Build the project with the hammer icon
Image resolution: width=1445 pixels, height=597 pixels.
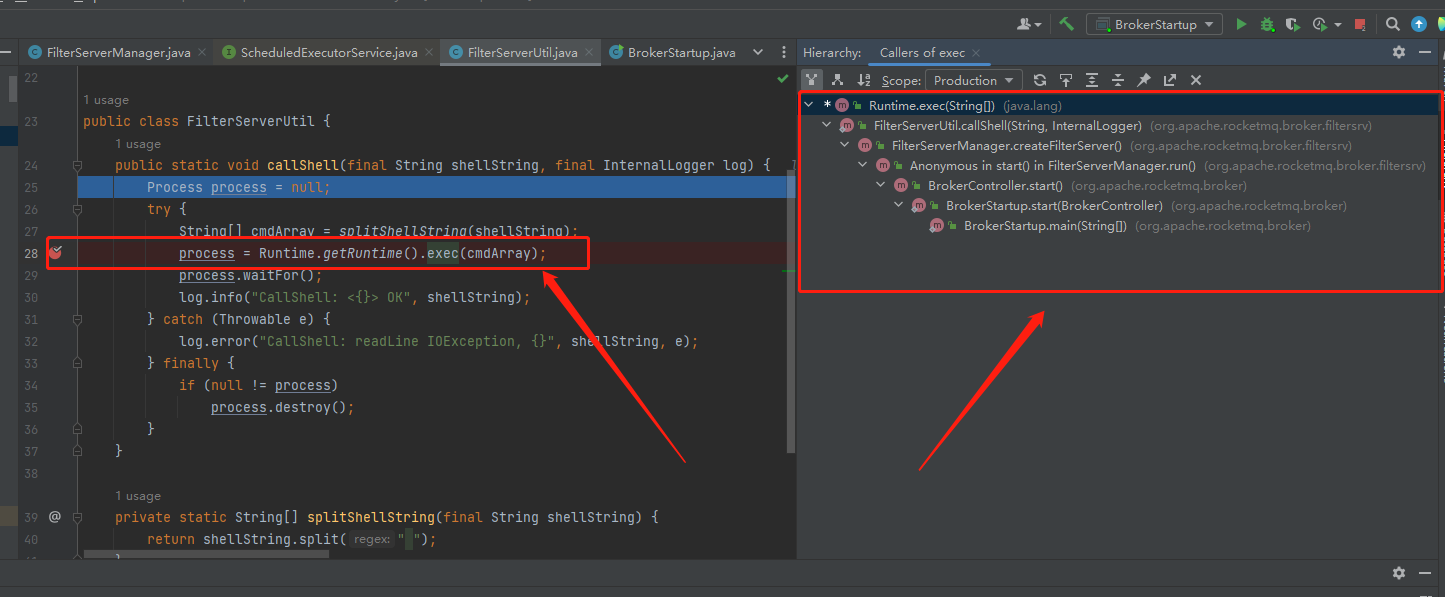1067,24
